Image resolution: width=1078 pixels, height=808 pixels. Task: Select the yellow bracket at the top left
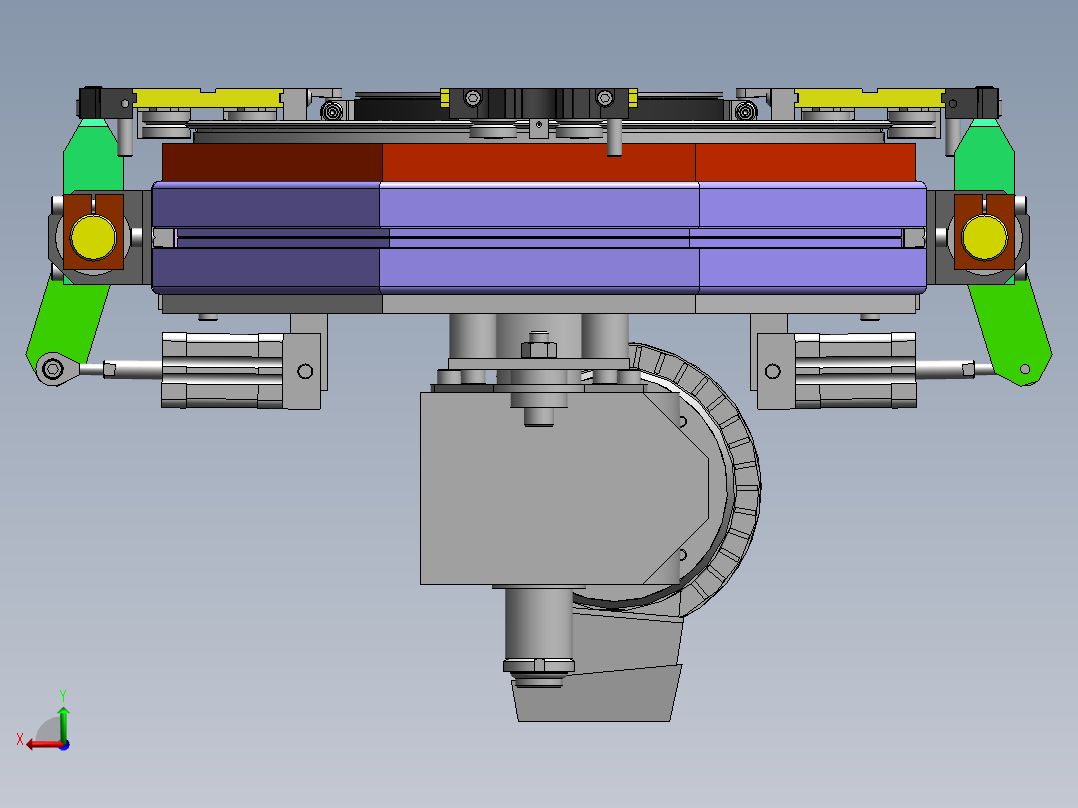[208, 98]
